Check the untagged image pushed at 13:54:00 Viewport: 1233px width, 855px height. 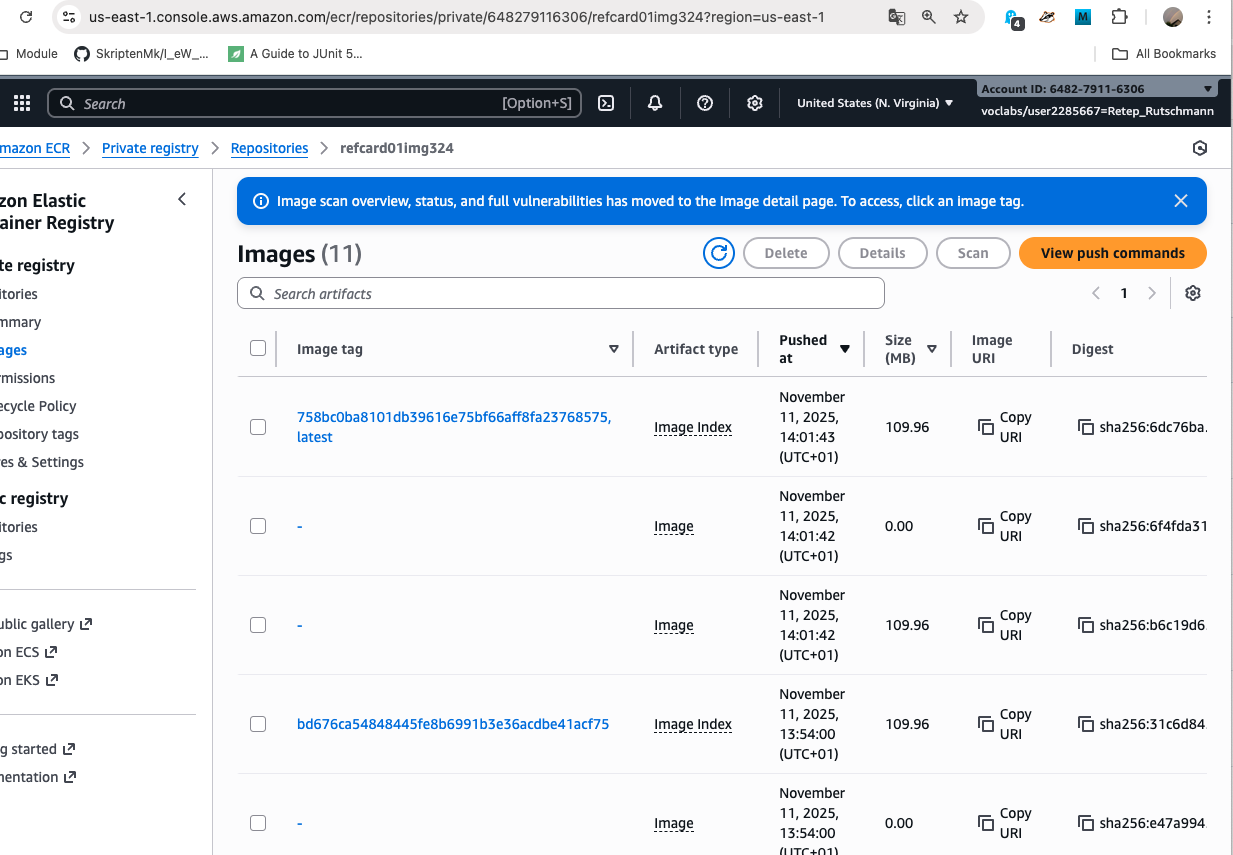tap(258, 823)
